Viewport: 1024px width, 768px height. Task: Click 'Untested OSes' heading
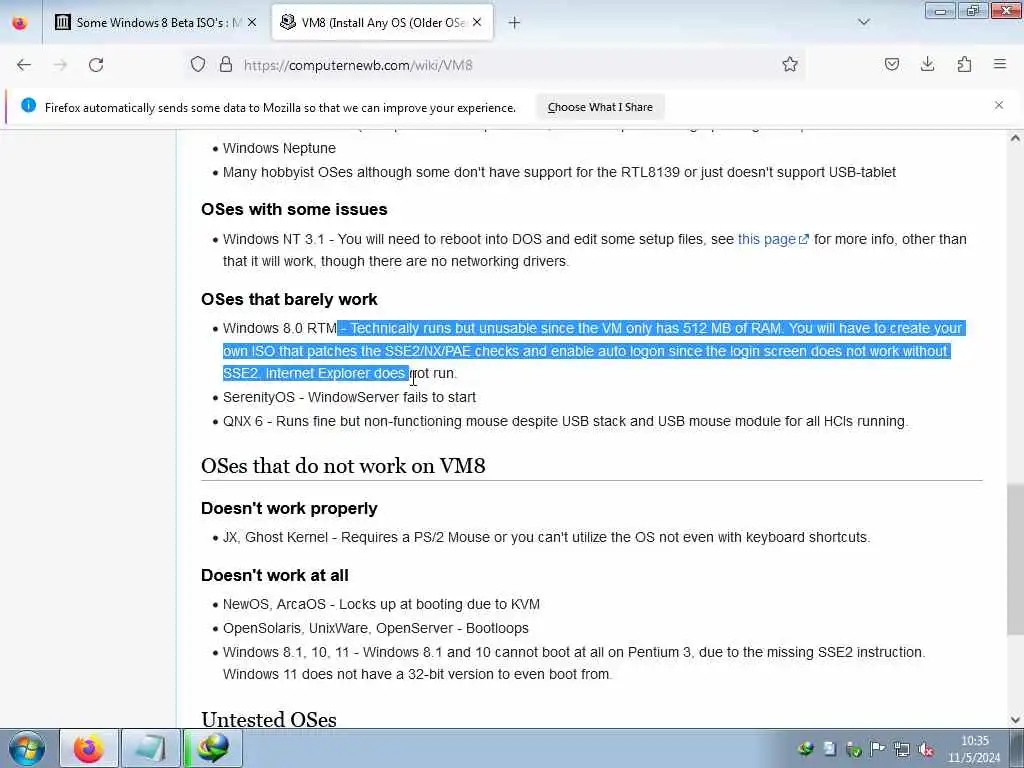(269, 719)
